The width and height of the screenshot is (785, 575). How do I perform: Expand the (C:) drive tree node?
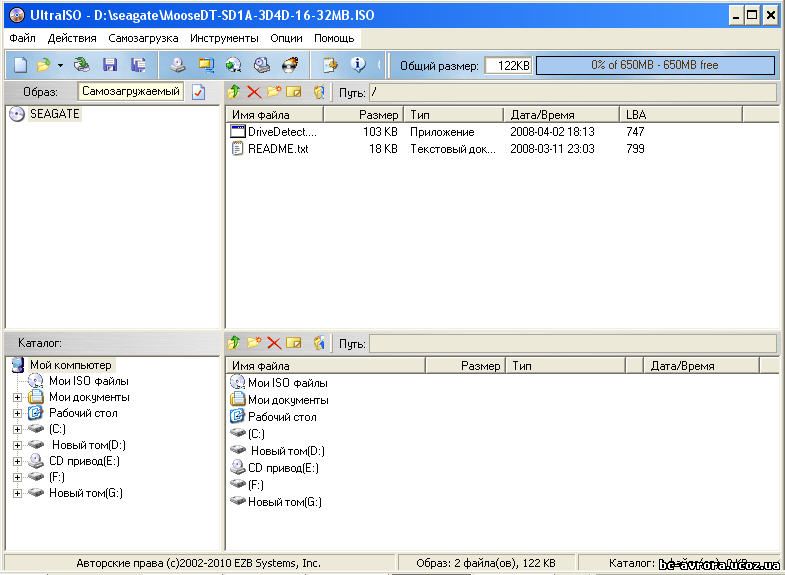point(18,429)
